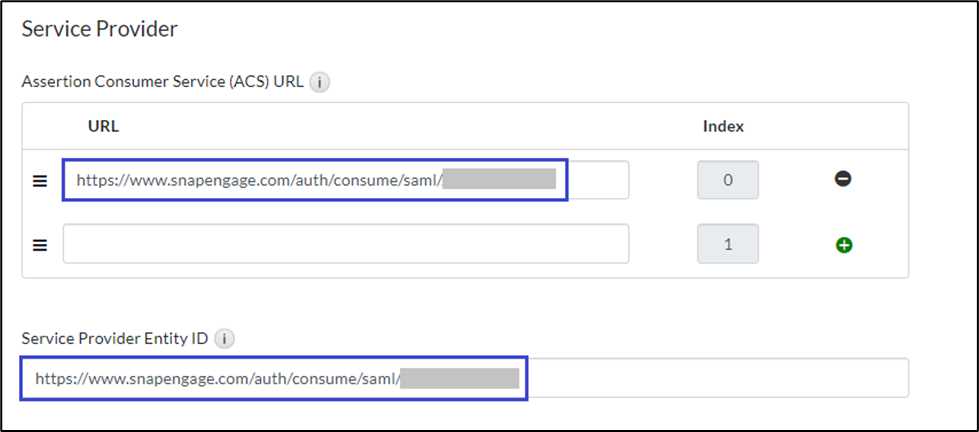Click the Service Provider Entity ID label
This screenshot has width=979, height=432.
tap(114, 339)
